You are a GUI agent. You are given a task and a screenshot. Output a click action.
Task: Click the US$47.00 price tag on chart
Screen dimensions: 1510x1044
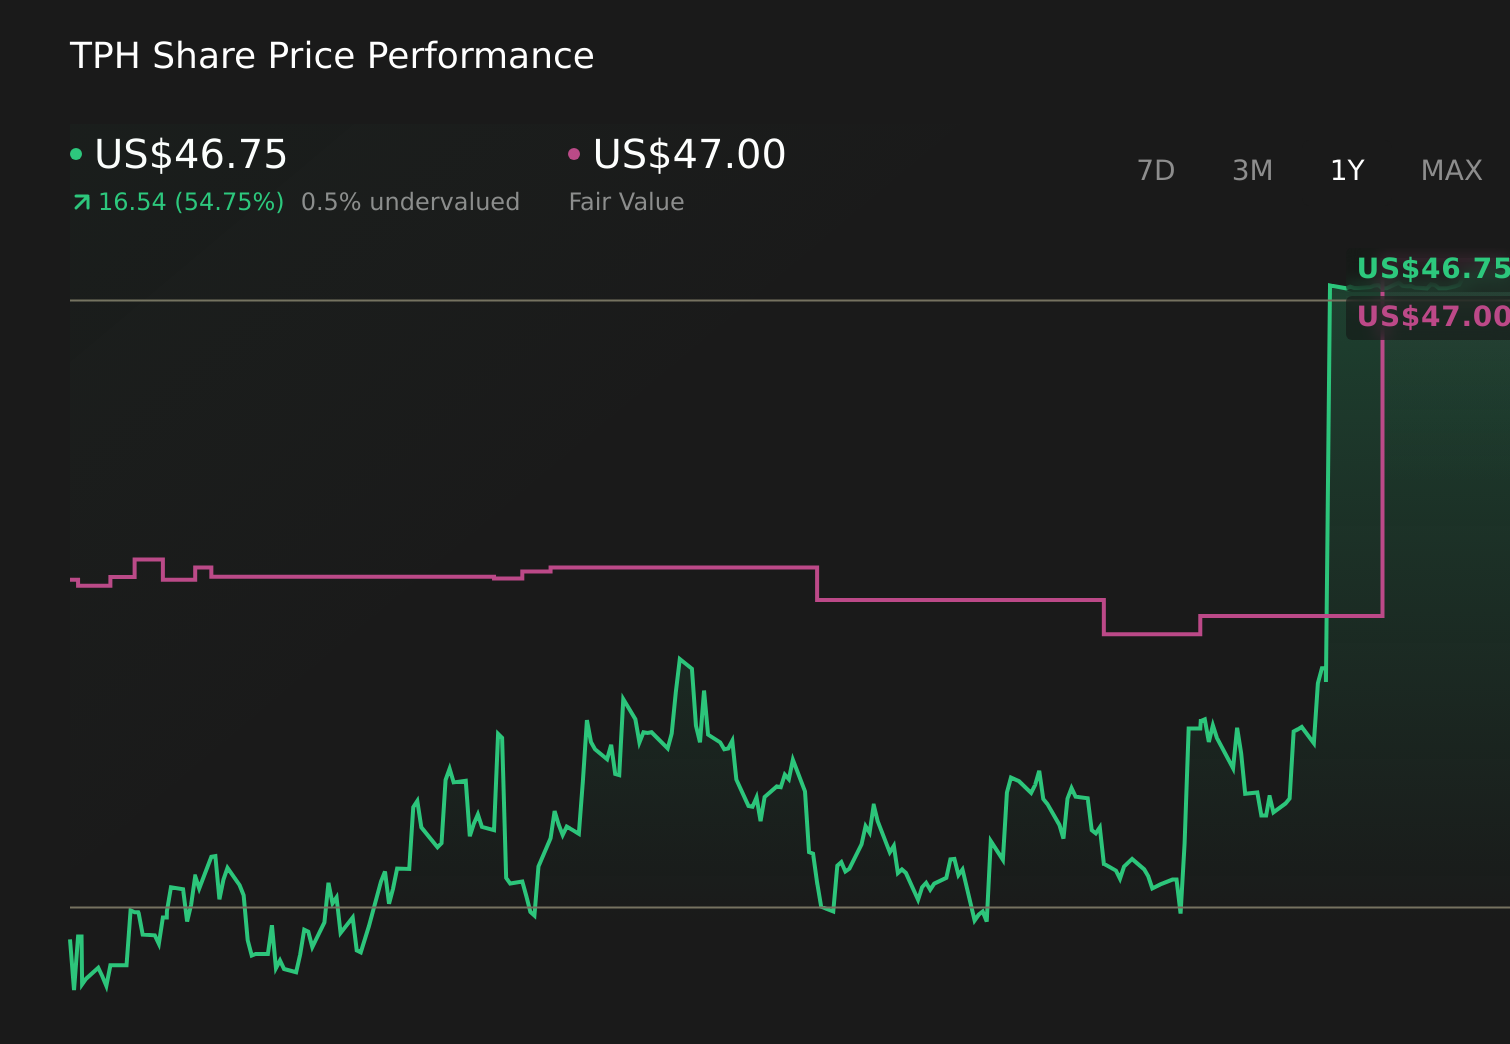1432,317
